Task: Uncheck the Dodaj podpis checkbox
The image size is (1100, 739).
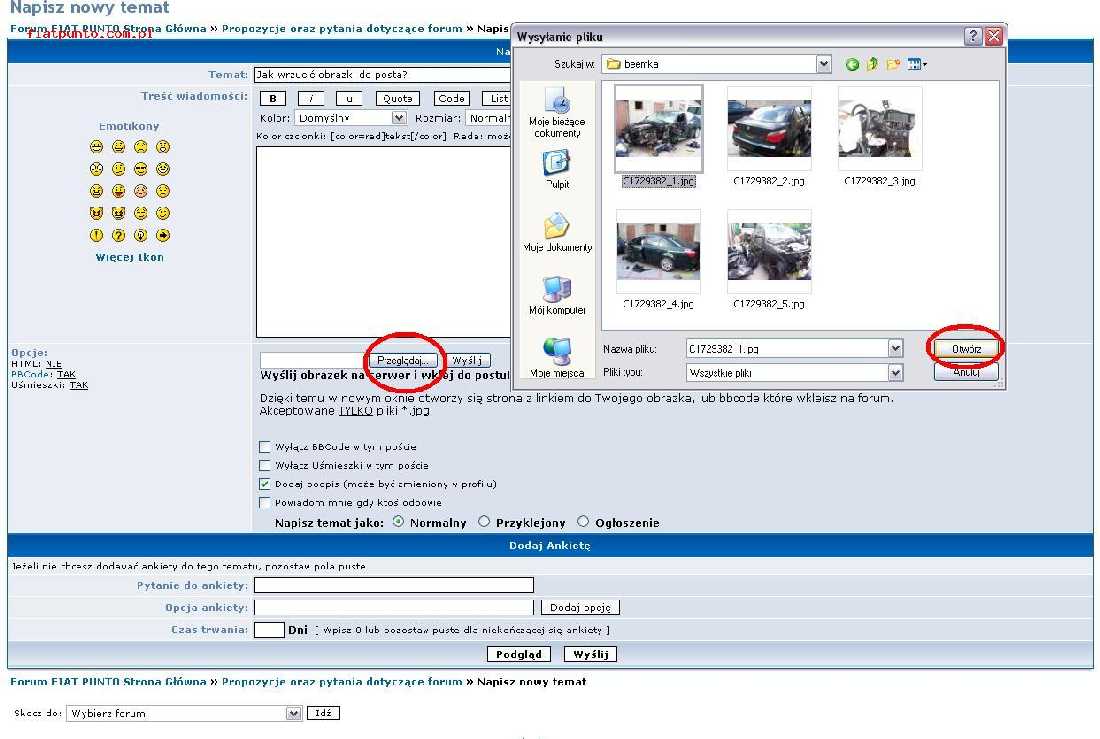Action: 265,484
